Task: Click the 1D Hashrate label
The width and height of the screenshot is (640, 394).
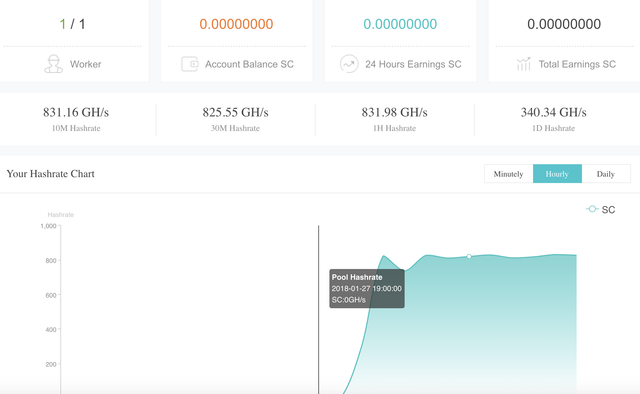Action: [x=553, y=128]
